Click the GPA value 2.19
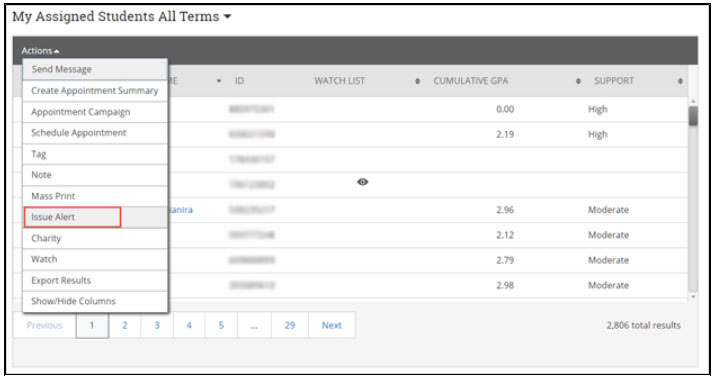The height and width of the screenshot is (376, 716). point(505,134)
